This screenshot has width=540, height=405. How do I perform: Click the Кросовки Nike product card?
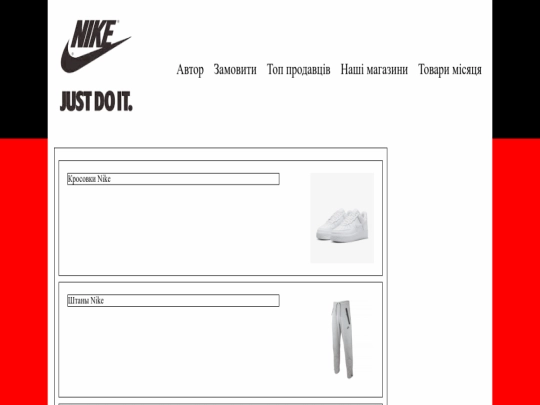(x=220, y=218)
